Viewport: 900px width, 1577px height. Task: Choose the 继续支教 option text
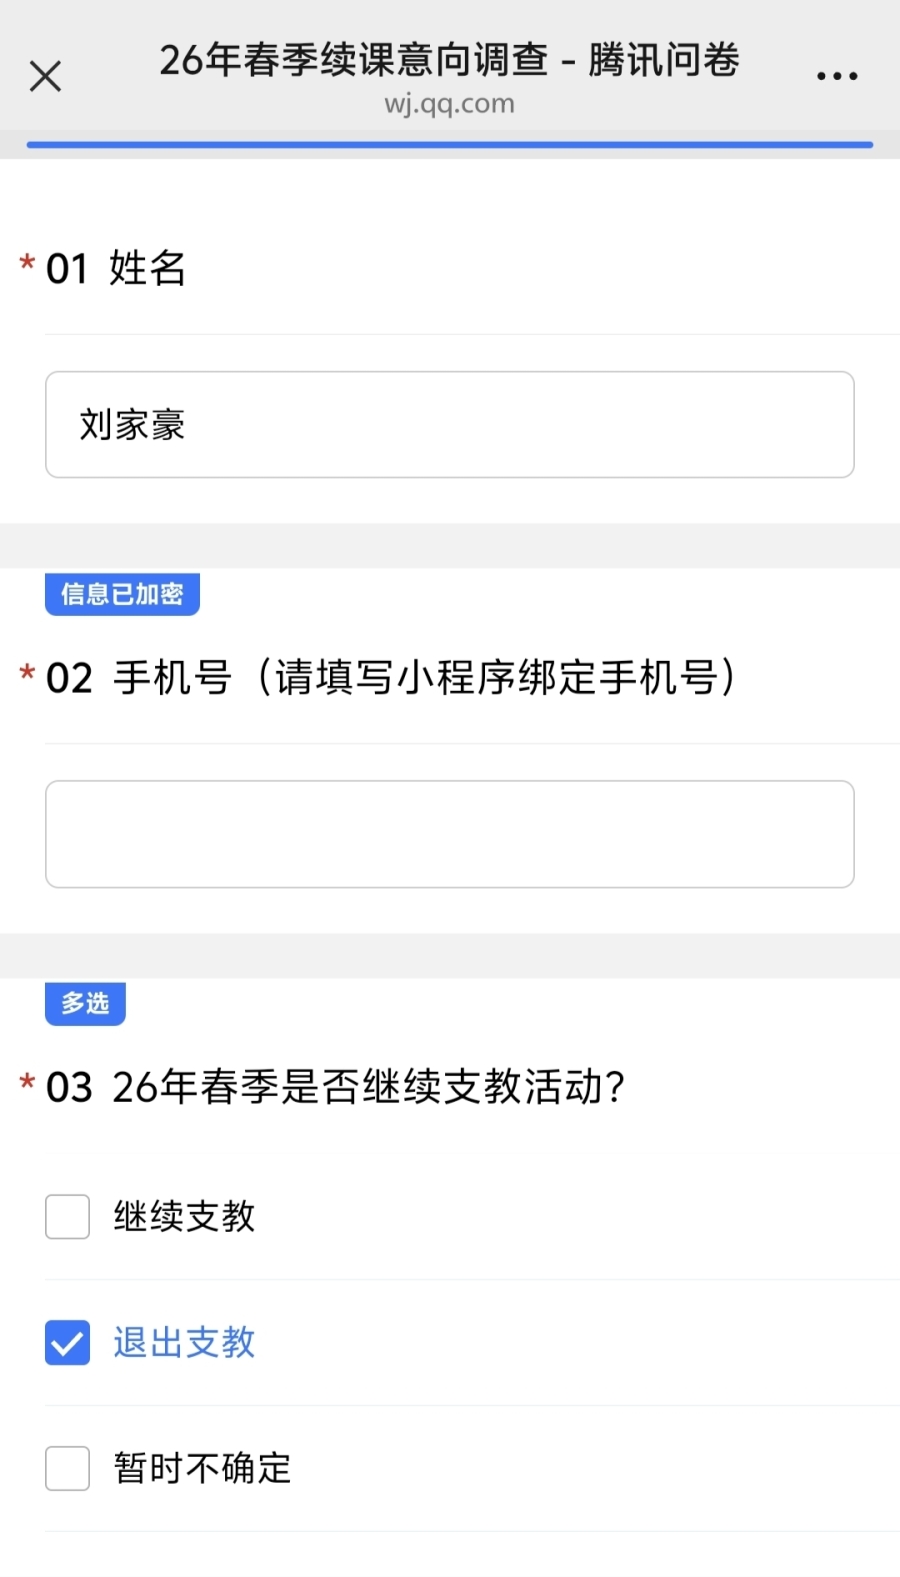pyautogui.click(x=185, y=1217)
